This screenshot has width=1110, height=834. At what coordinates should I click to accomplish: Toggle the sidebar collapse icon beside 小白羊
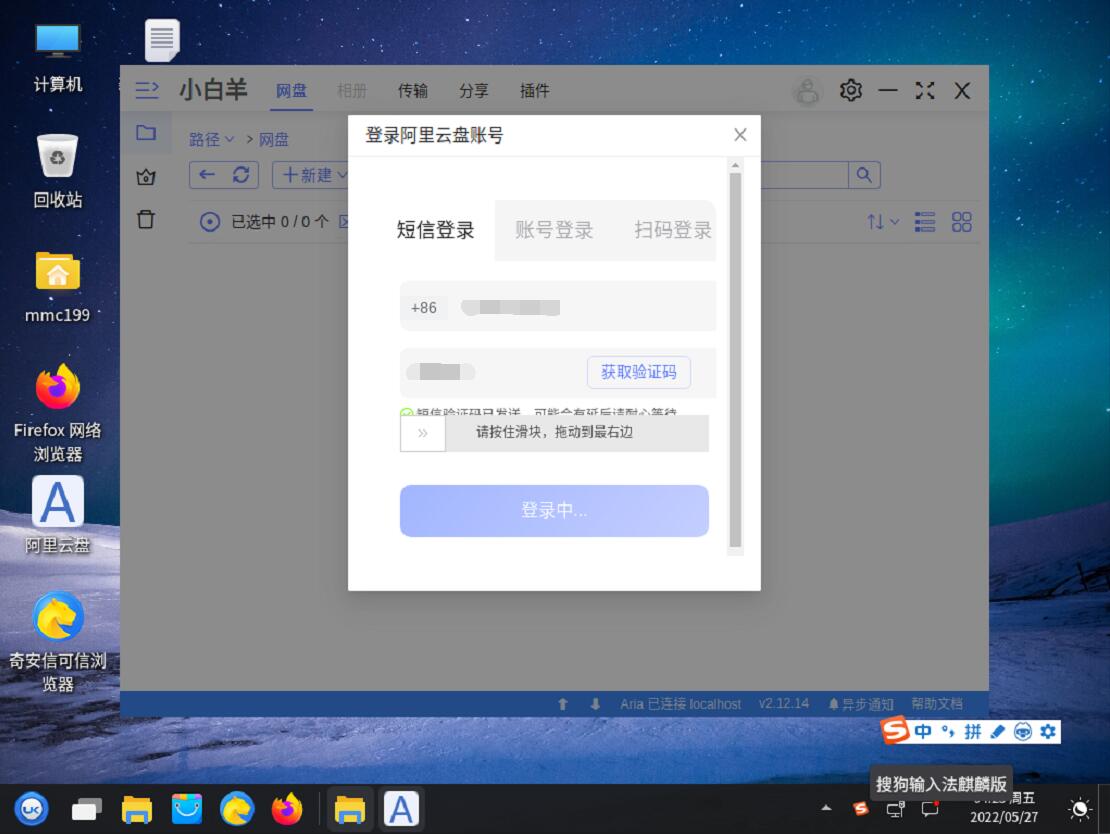click(147, 90)
